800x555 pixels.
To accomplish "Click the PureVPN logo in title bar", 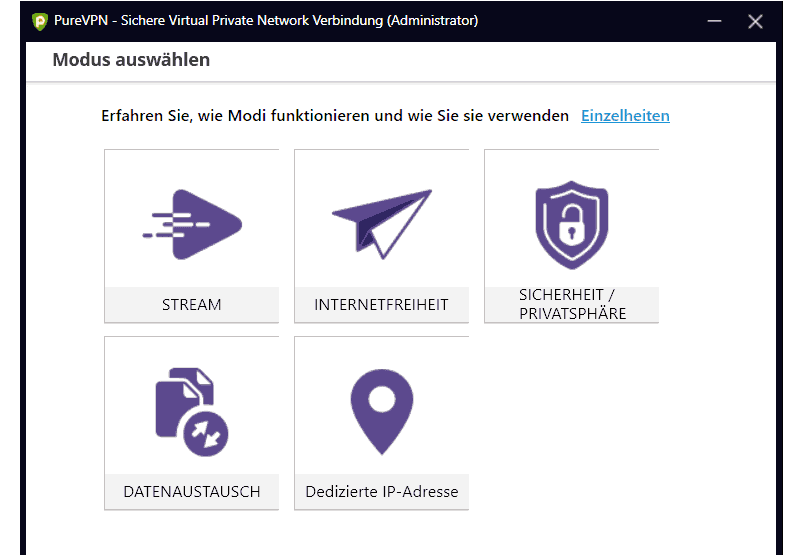I will (x=40, y=20).
